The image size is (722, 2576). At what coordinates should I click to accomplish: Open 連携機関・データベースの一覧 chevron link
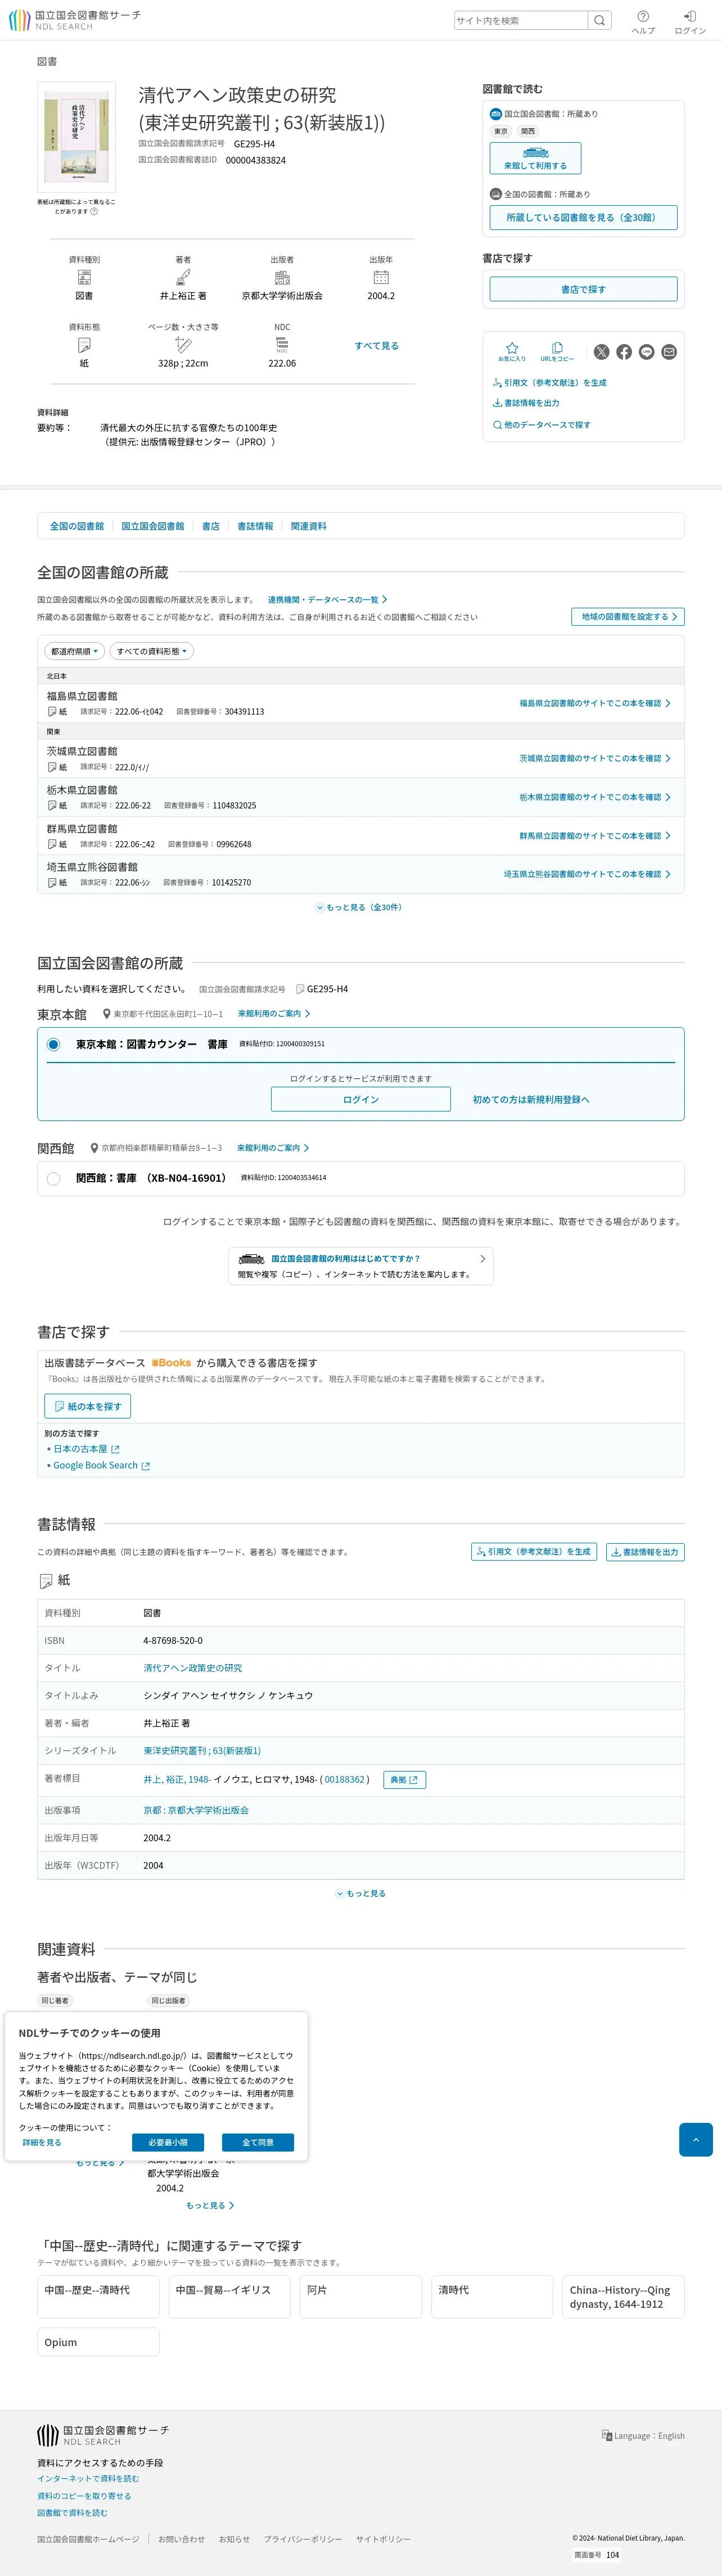tap(328, 600)
